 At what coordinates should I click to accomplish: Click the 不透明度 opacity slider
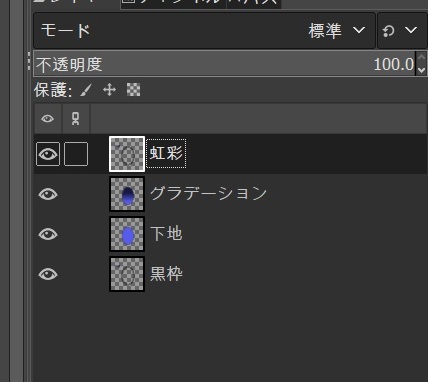pyautogui.click(x=225, y=64)
